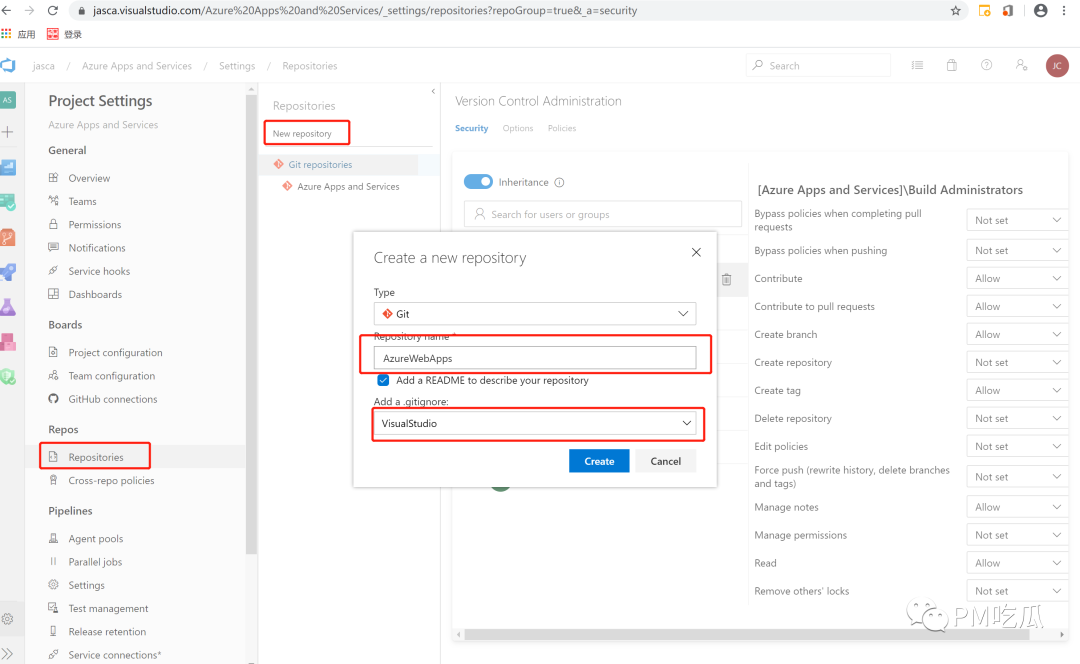Open Cross-repo policies settings
Image resolution: width=1080 pixels, height=664 pixels.
click(111, 480)
